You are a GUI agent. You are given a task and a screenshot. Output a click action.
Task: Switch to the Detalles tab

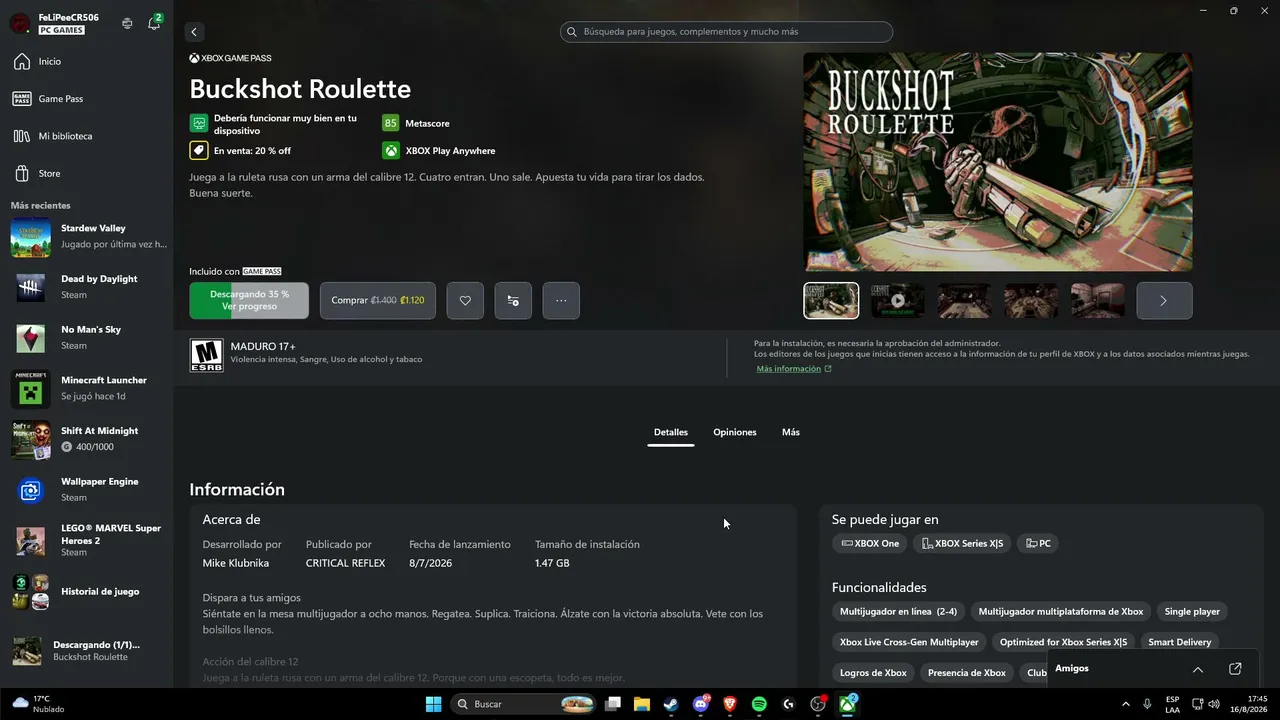click(x=671, y=433)
